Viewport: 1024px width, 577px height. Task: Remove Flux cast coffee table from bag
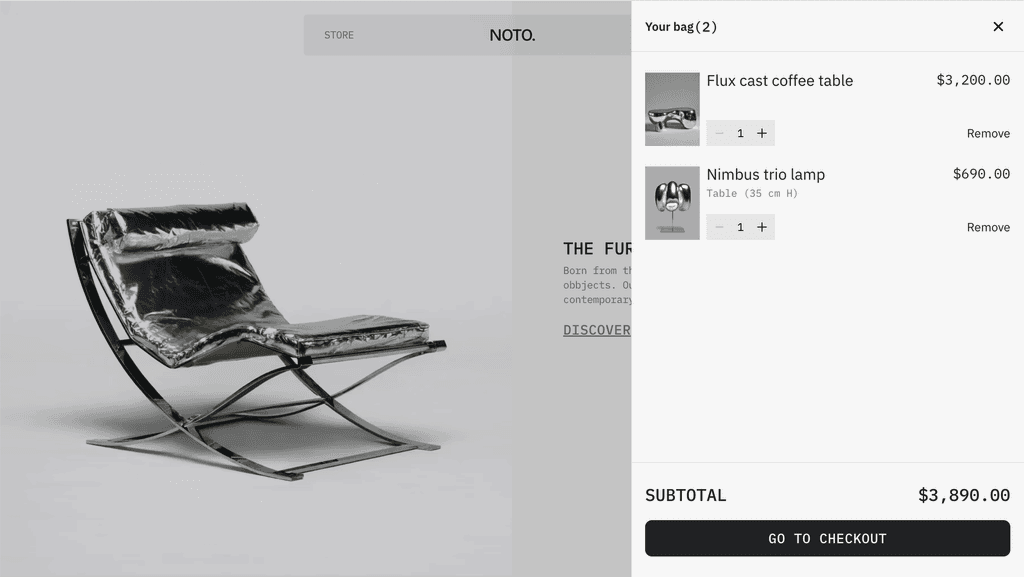coord(988,133)
